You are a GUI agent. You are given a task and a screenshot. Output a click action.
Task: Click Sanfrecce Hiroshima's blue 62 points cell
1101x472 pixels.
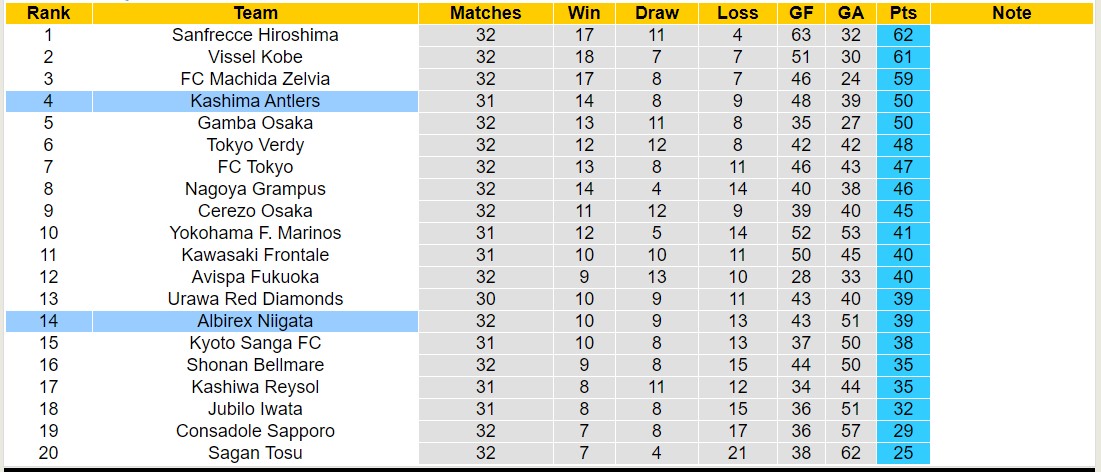(903, 35)
